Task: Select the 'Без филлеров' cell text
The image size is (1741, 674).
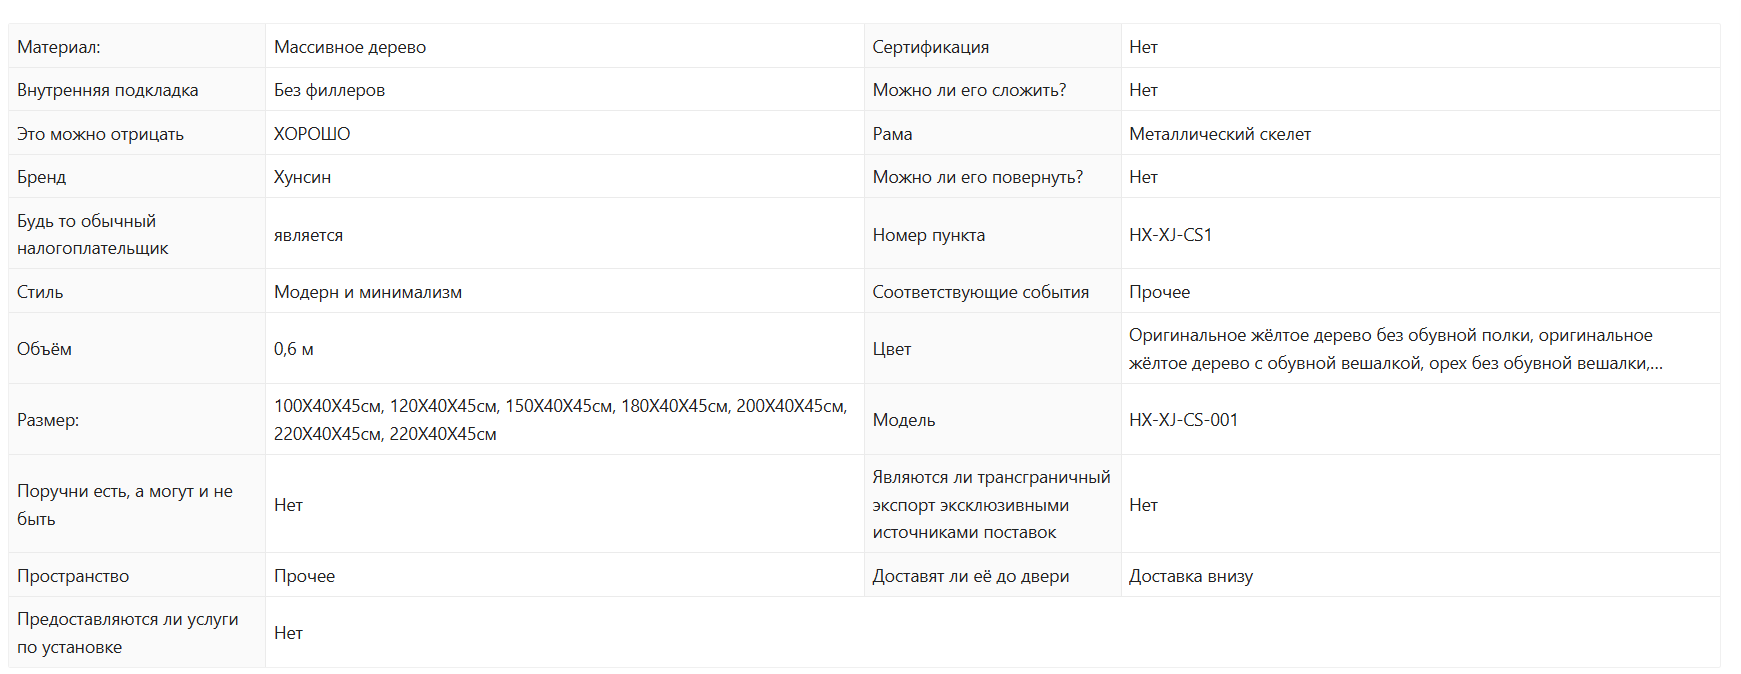Action: [x=329, y=90]
